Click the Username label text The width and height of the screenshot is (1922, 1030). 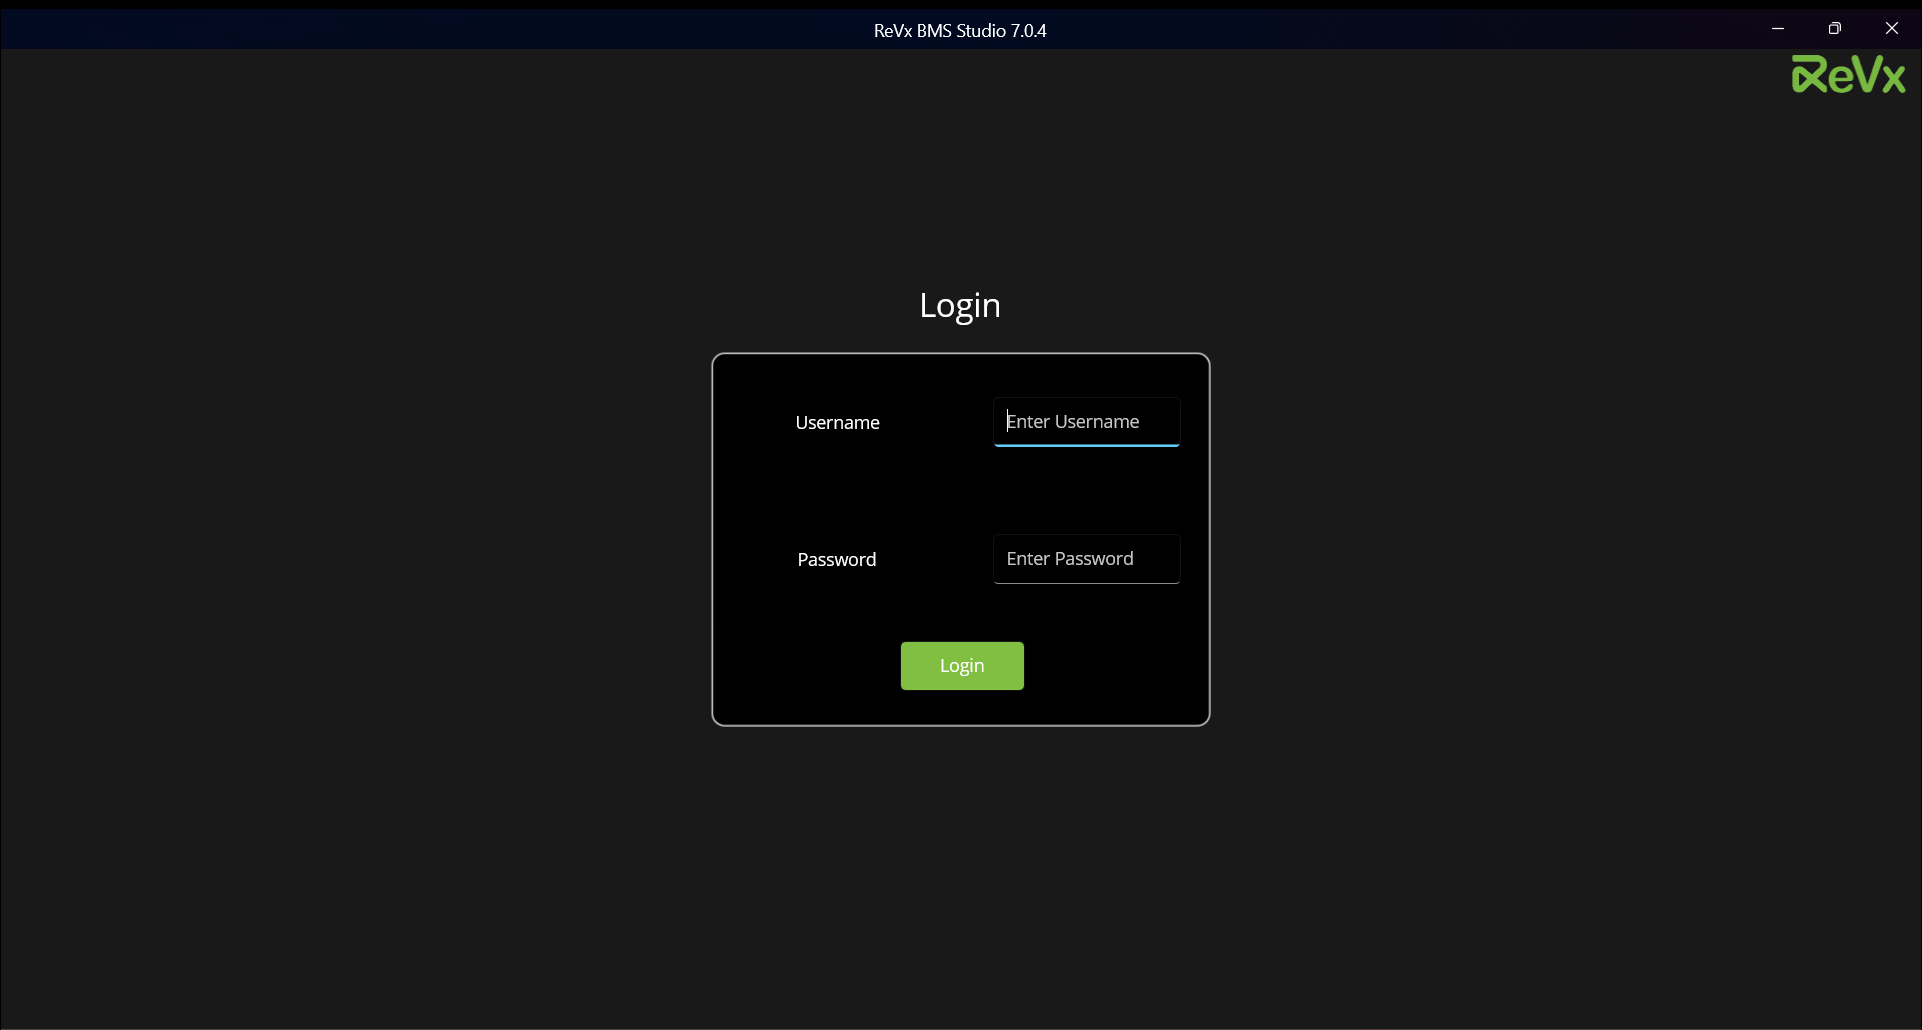(837, 423)
